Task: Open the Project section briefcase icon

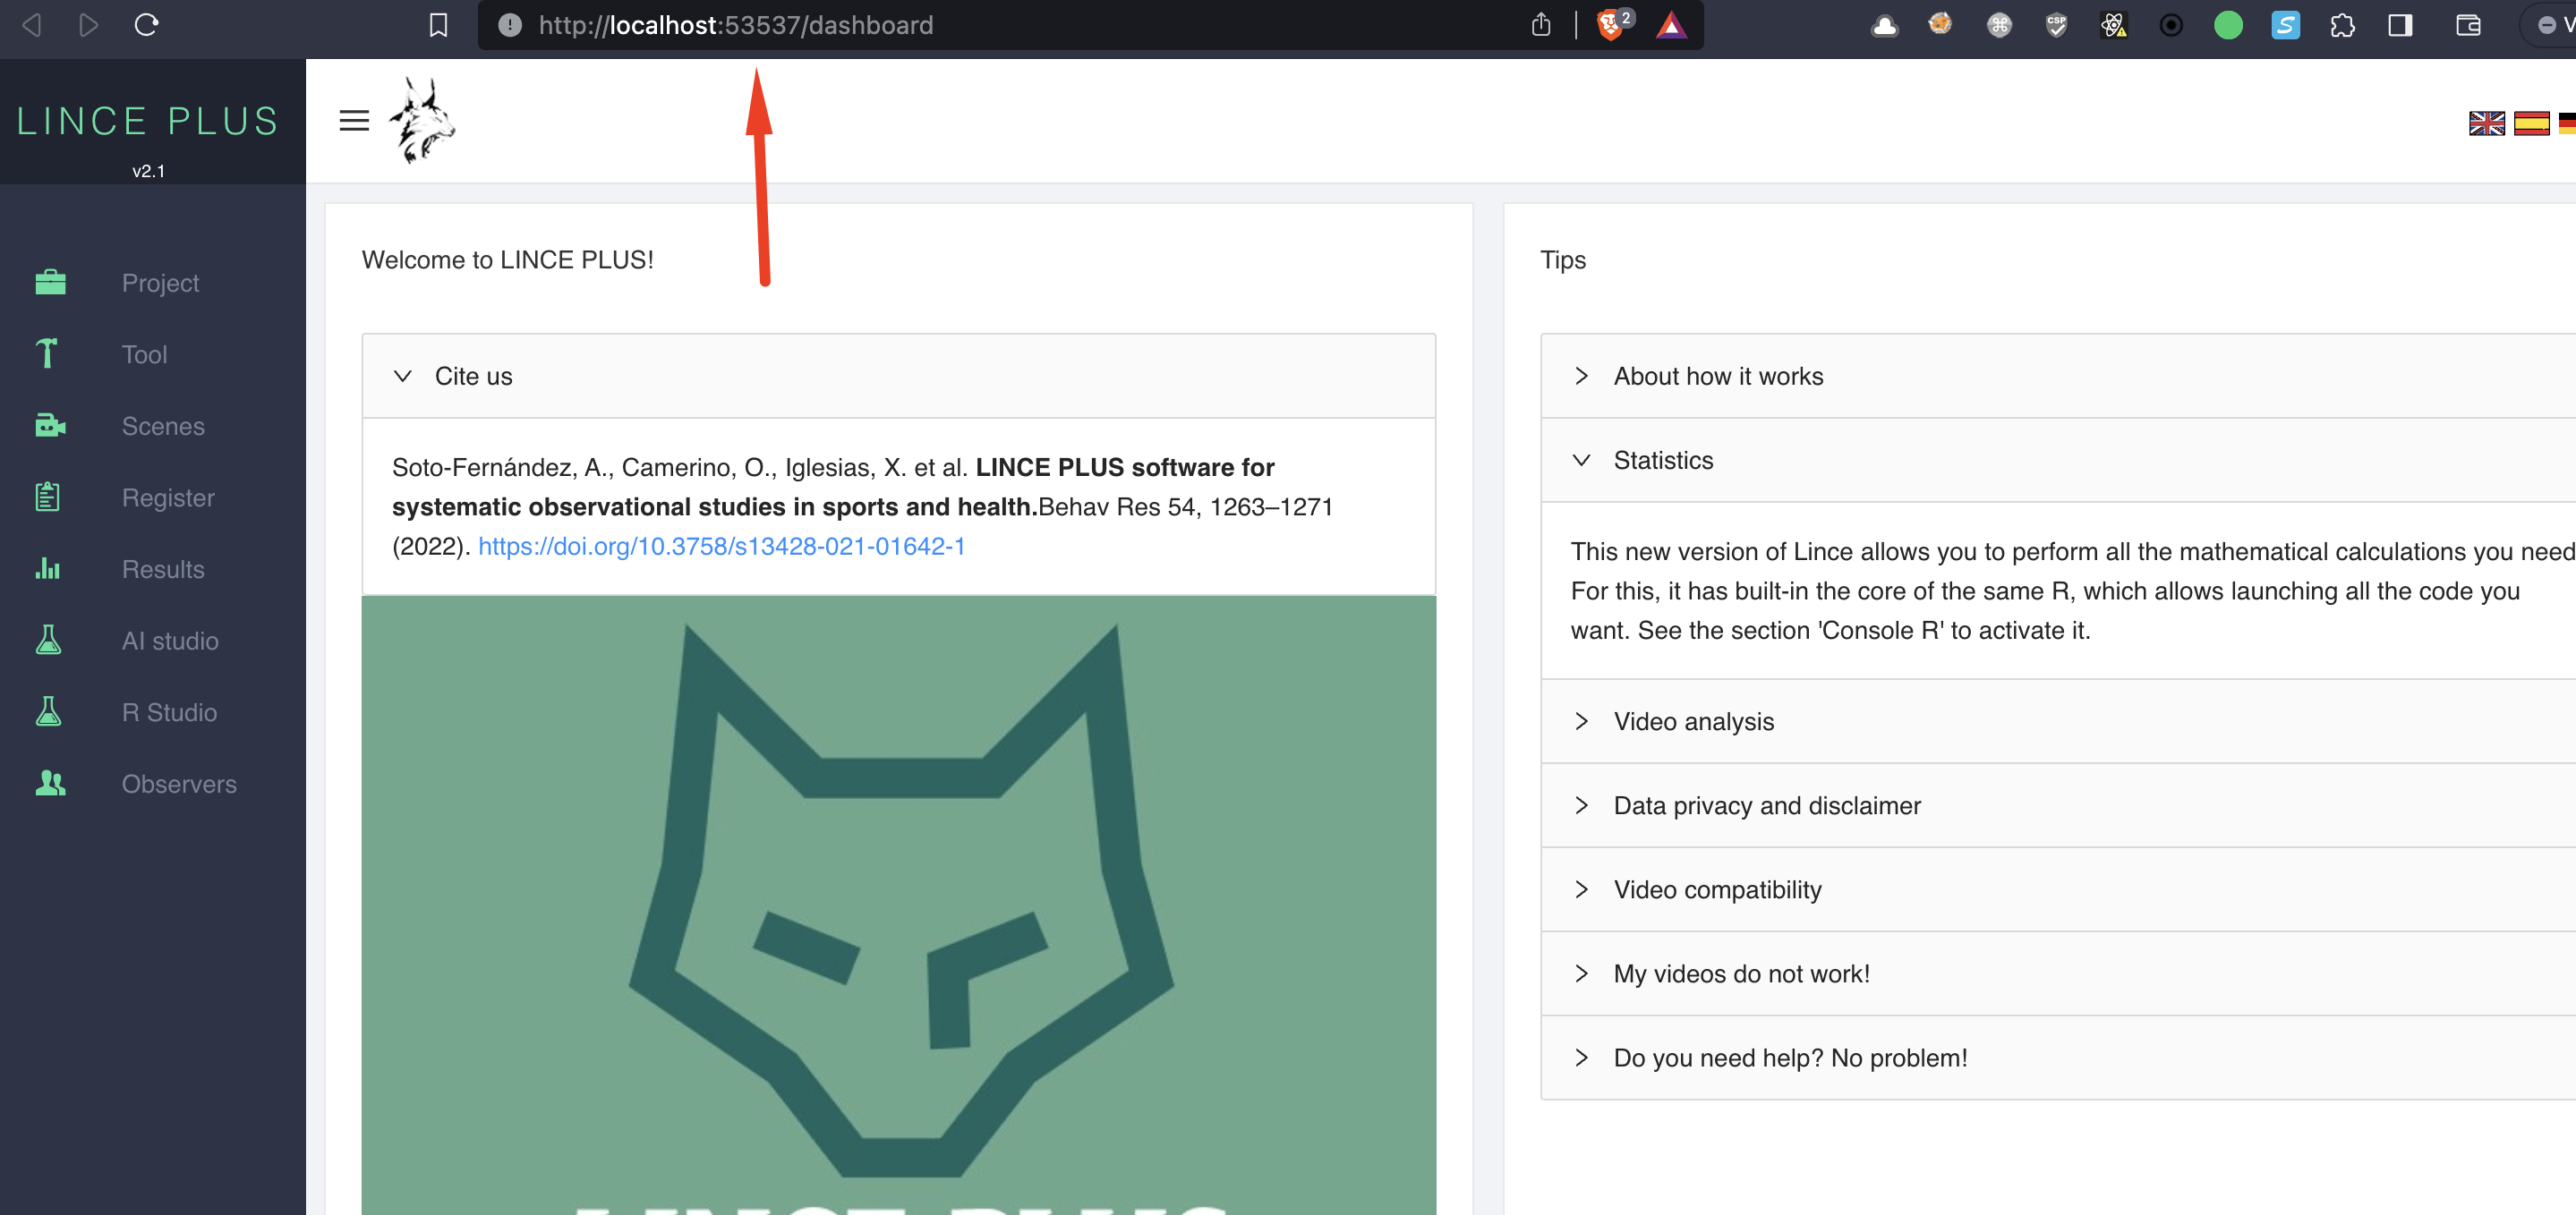Action: [x=50, y=283]
